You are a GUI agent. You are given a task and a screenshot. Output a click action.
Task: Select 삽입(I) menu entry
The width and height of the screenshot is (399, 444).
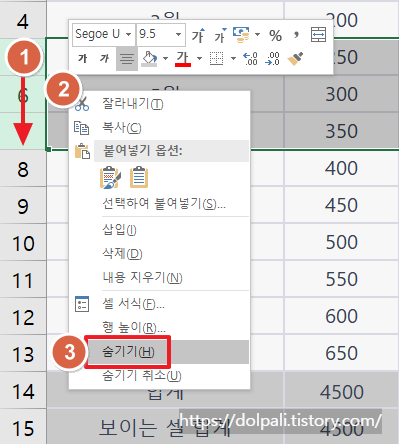[x=159, y=230]
